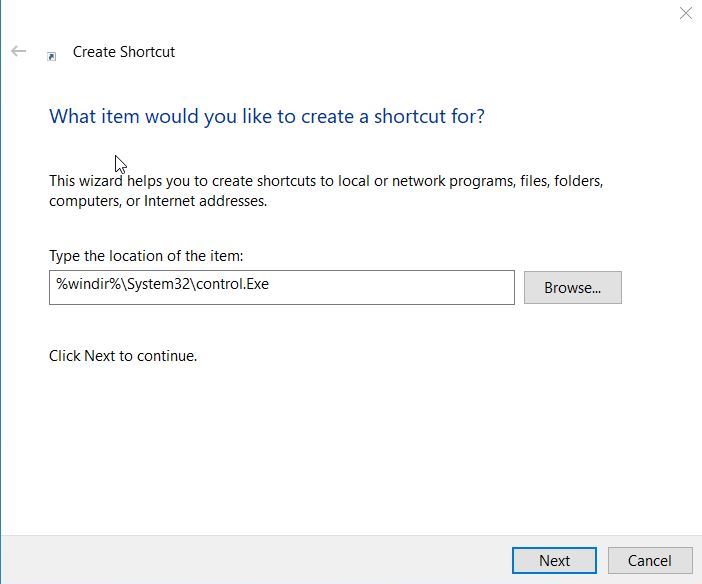Click the heading 'What item would you like'
702x584 pixels.
267,116
